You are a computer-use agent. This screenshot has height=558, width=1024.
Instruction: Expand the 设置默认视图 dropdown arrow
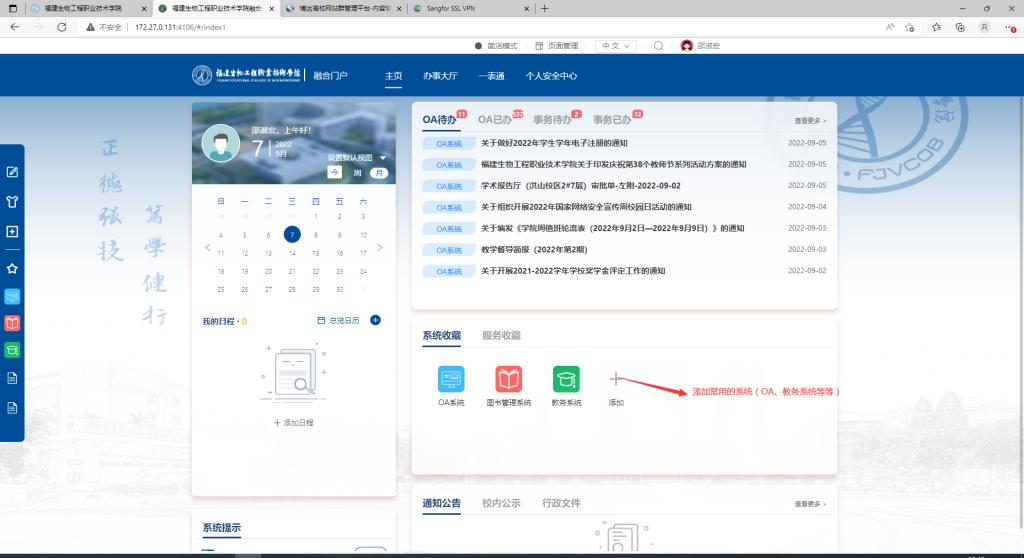(x=382, y=158)
